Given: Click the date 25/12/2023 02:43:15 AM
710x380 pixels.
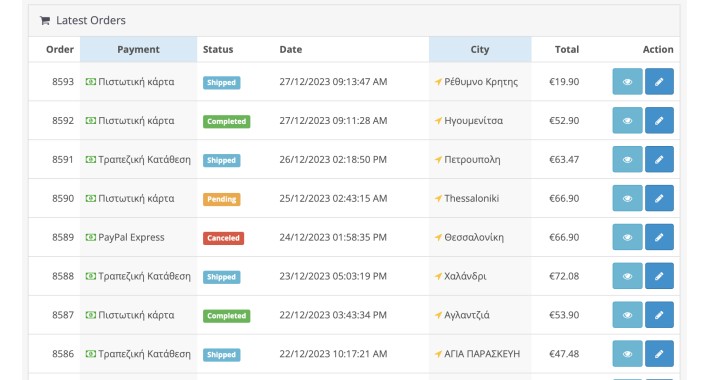Looking at the screenshot, I should [x=333, y=198].
